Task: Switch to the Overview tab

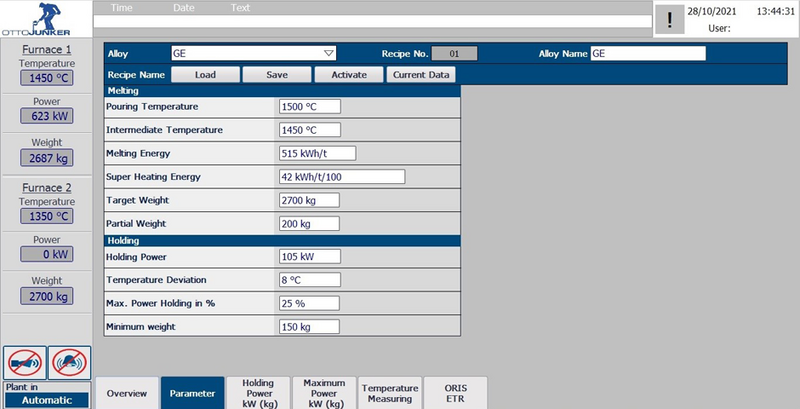Action: coord(127,393)
